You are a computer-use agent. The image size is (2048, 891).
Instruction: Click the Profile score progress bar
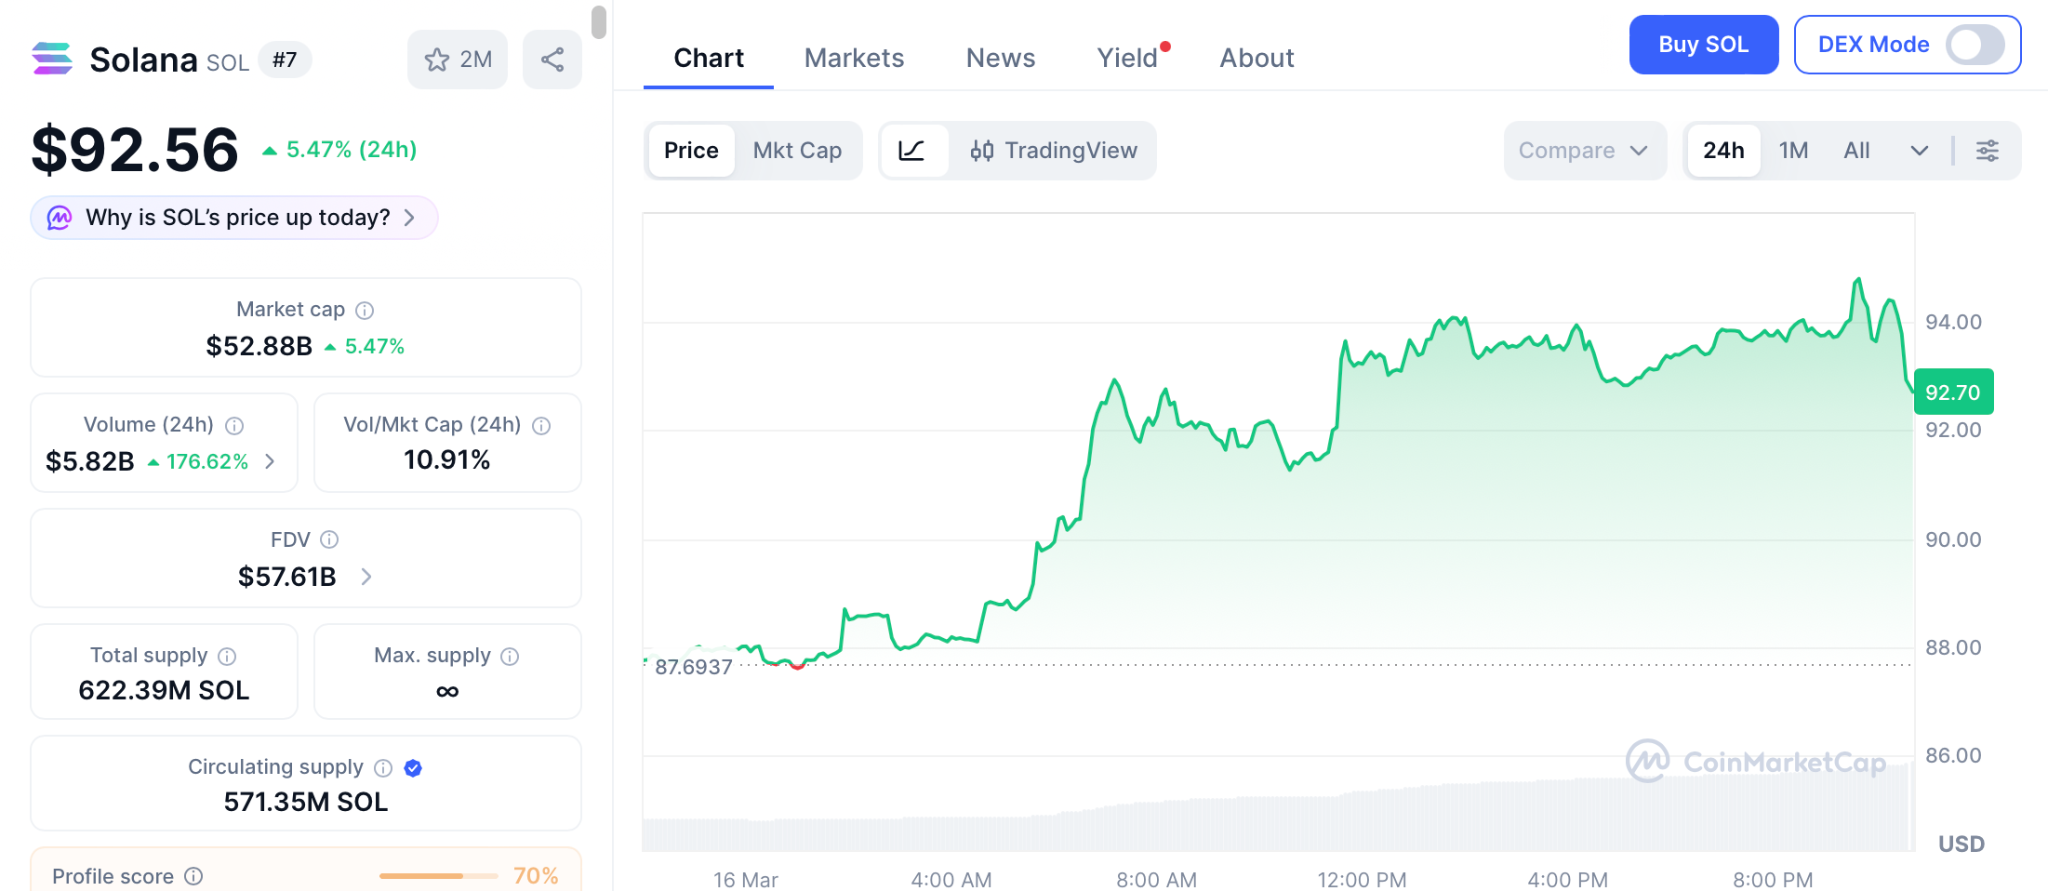pos(438,876)
